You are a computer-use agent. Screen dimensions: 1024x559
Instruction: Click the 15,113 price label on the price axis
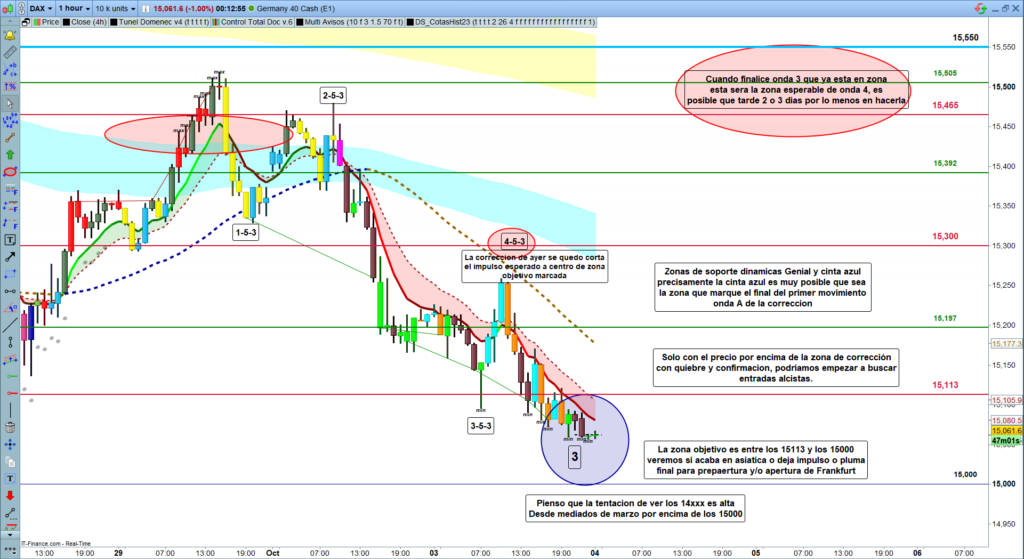(946, 385)
